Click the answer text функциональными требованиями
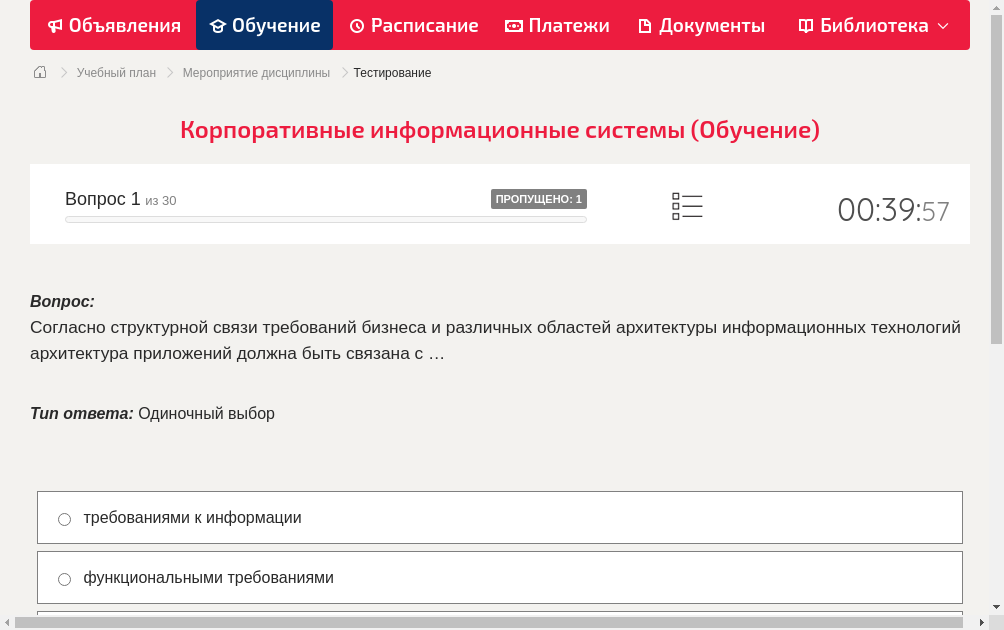Image resolution: width=1004 pixels, height=630 pixels. 208,578
